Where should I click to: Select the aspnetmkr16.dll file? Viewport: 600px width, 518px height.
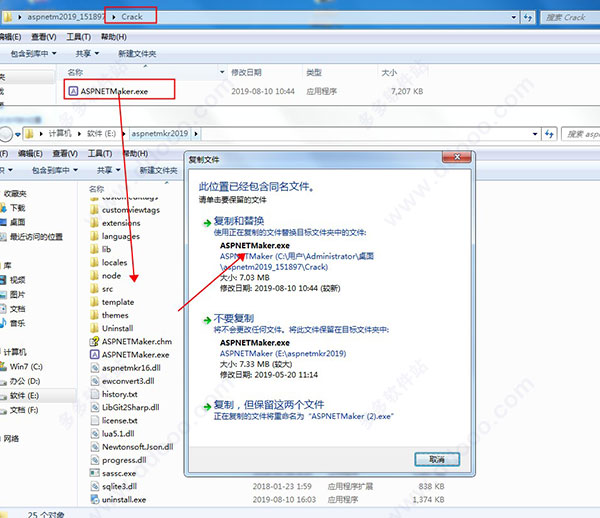click(126, 368)
